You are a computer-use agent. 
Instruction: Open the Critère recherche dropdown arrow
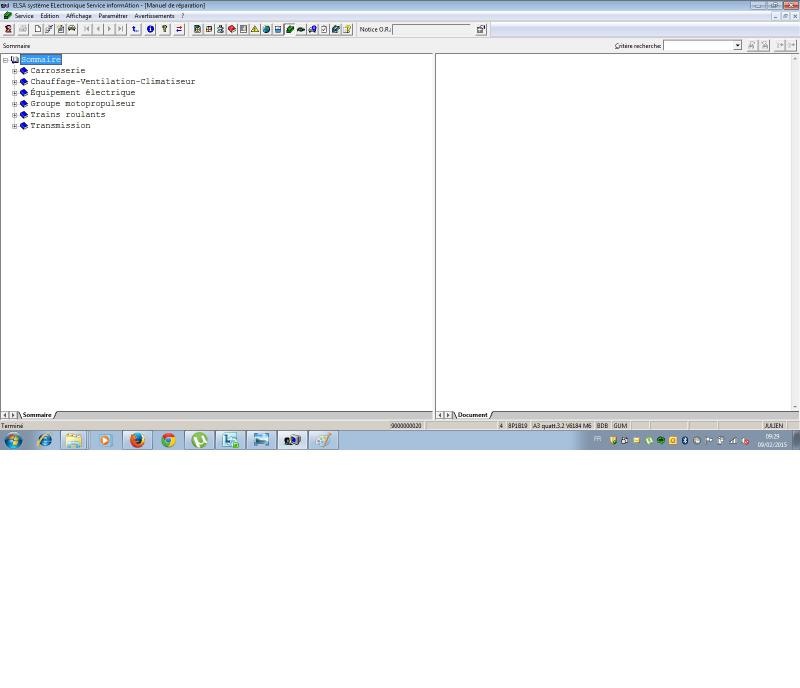click(x=737, y=45)
